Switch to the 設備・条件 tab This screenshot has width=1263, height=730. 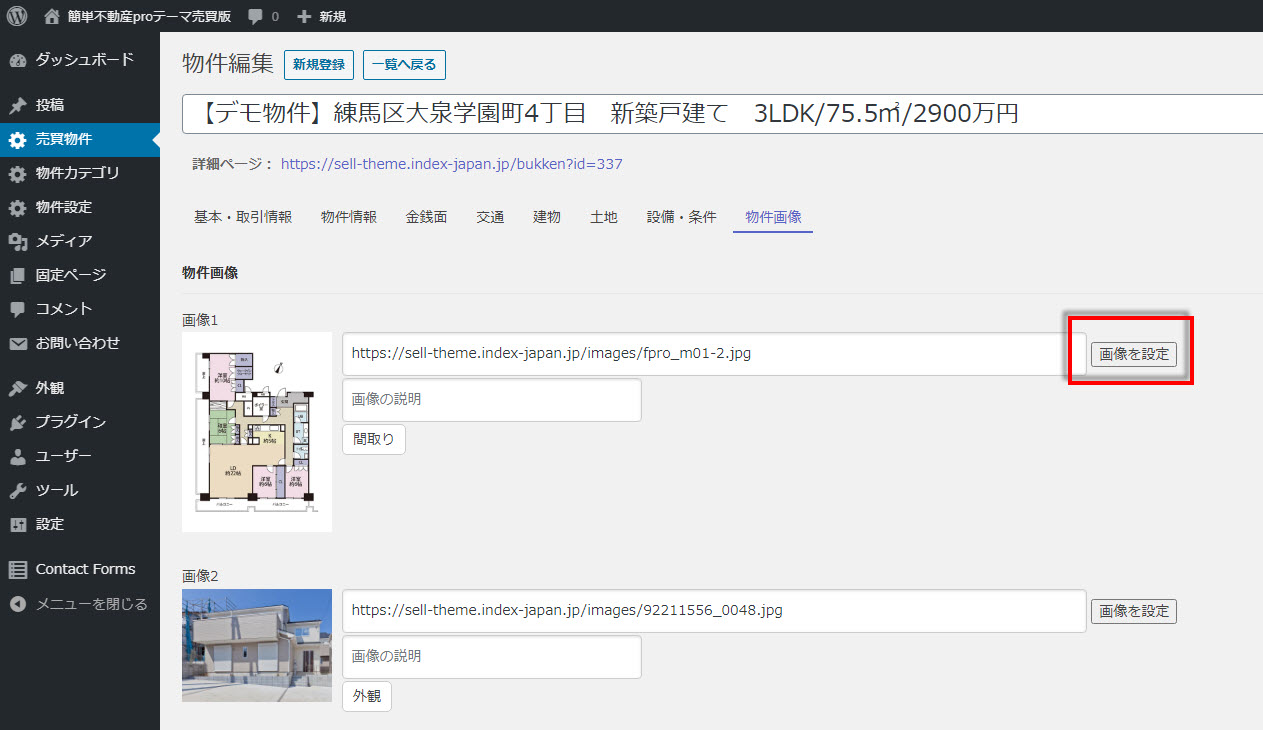tap(681, 217)
